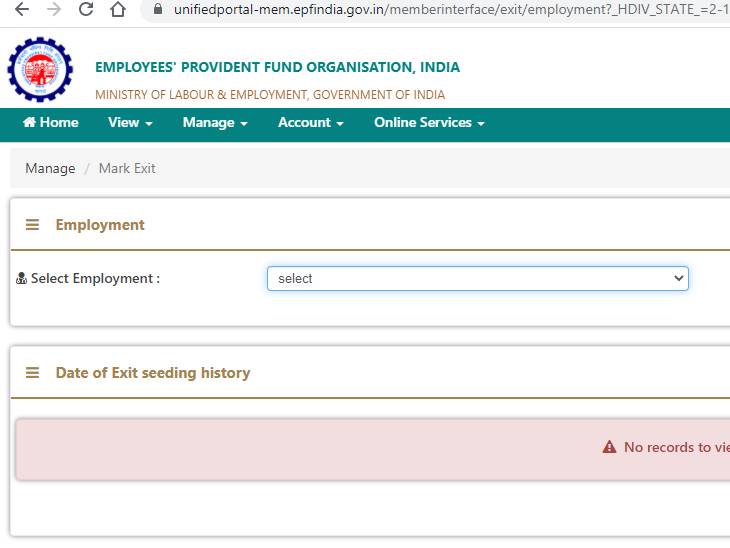Click the EPFO logo emblem
Screen dimensions: 730x548
(x=40, y=69)
